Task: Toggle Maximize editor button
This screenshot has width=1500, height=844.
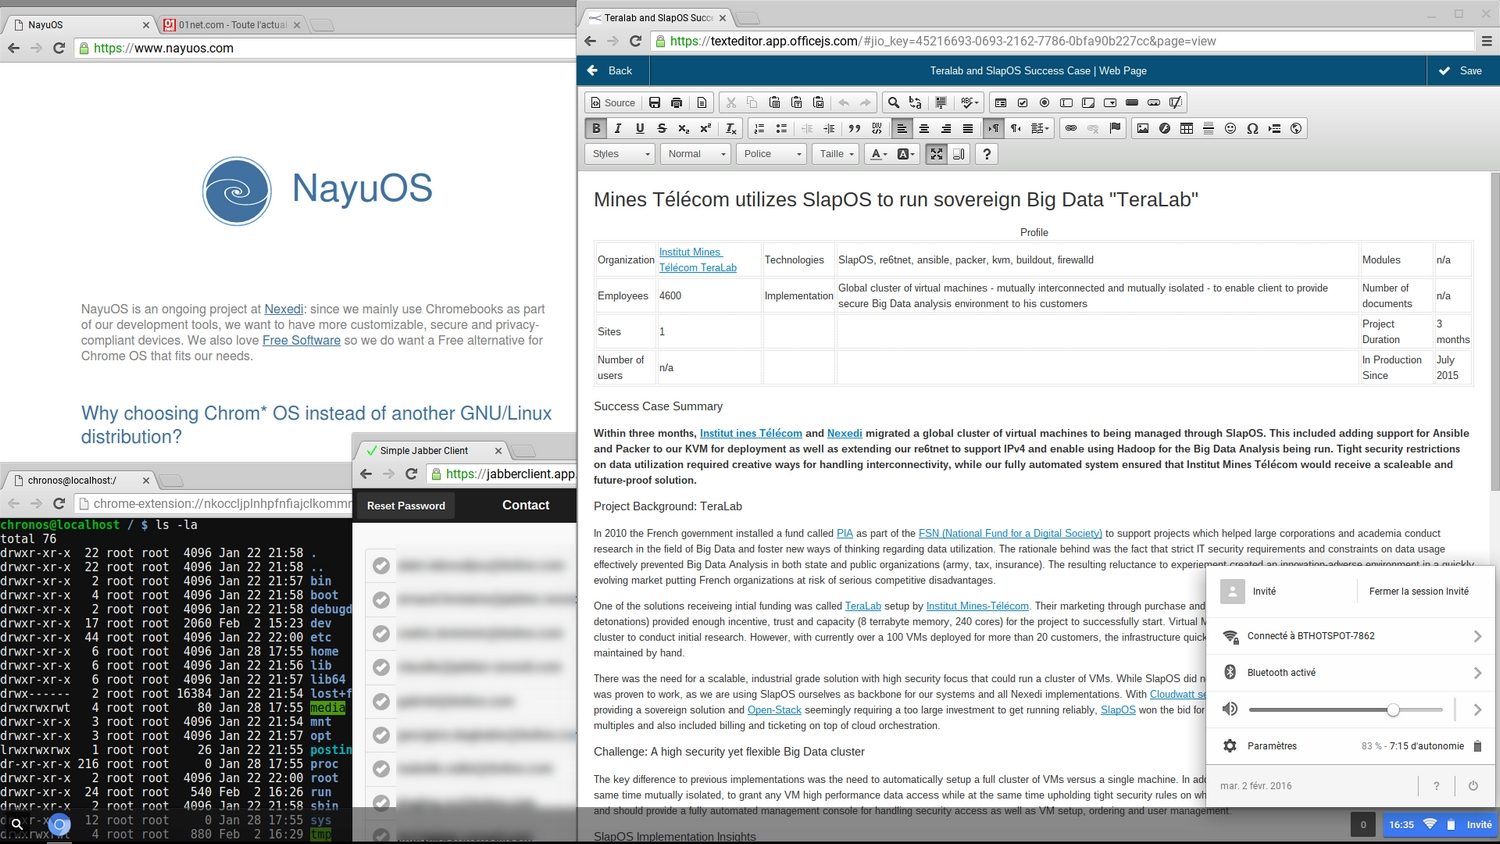Action: pyautogui.click(x=936, y=154)
